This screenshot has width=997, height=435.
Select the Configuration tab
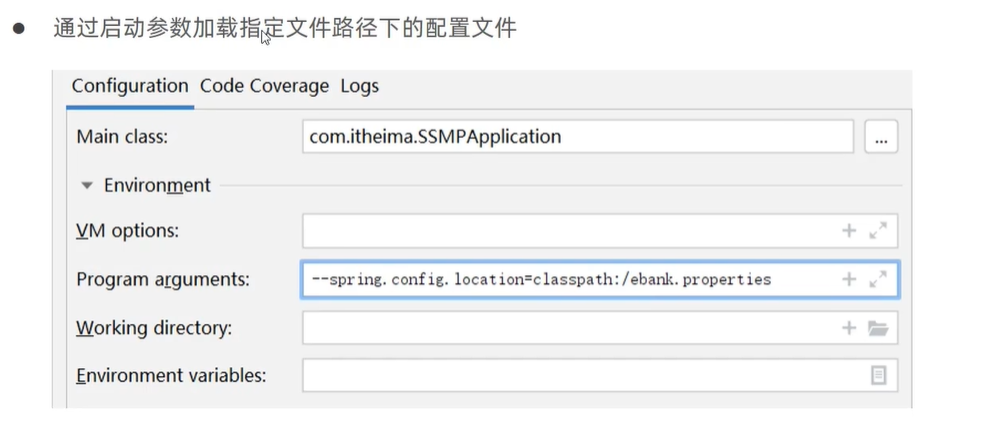point(130,86)
